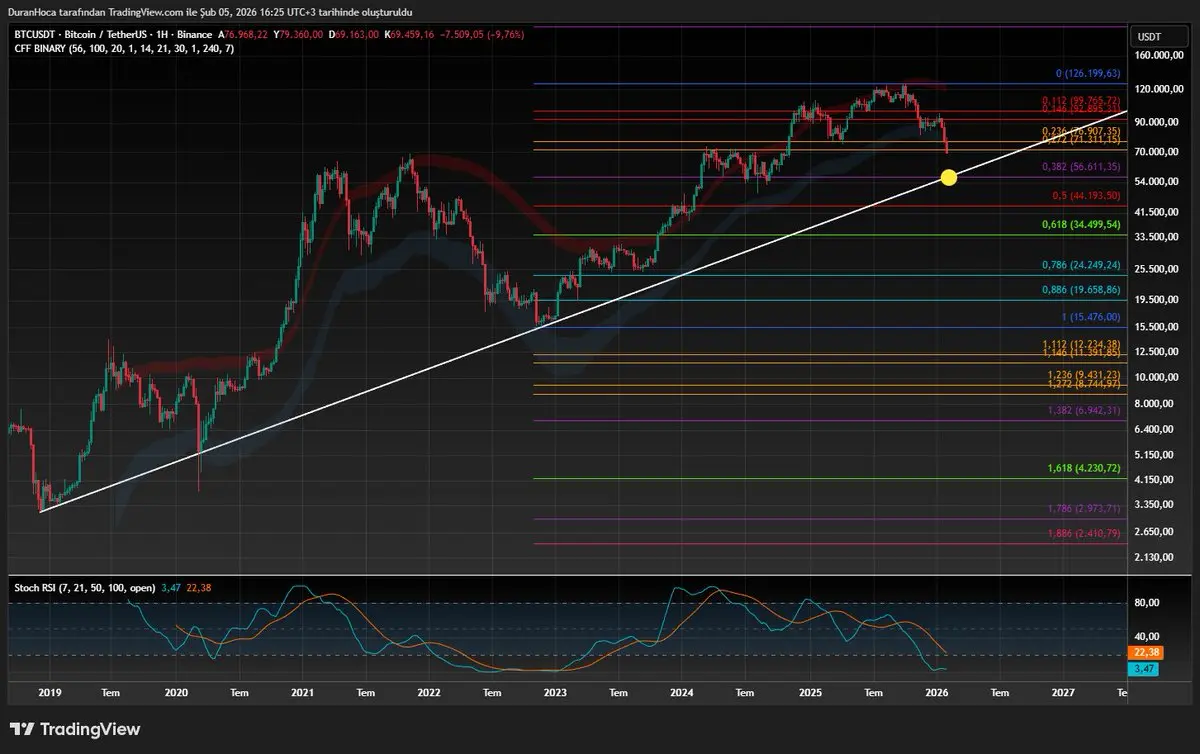Click the 2025 label on time axis
This screenshot has width=1200, height=754.
pos(809,692)
